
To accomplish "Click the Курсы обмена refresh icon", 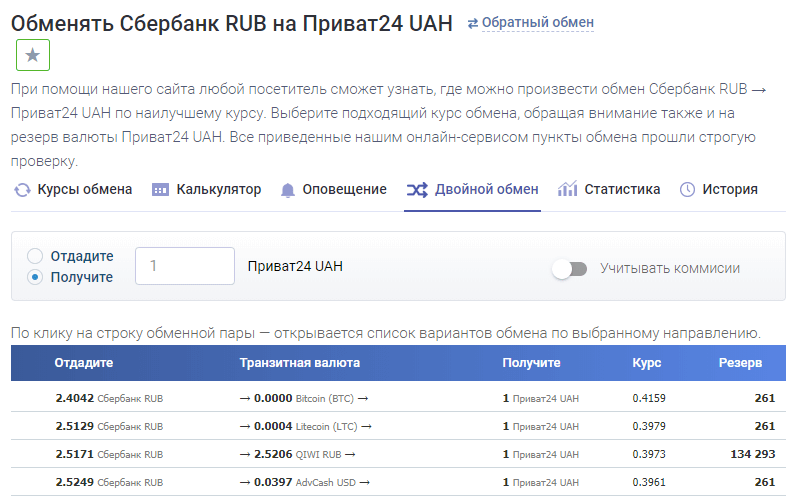I will pyautogui.click(x=22, y=190).
